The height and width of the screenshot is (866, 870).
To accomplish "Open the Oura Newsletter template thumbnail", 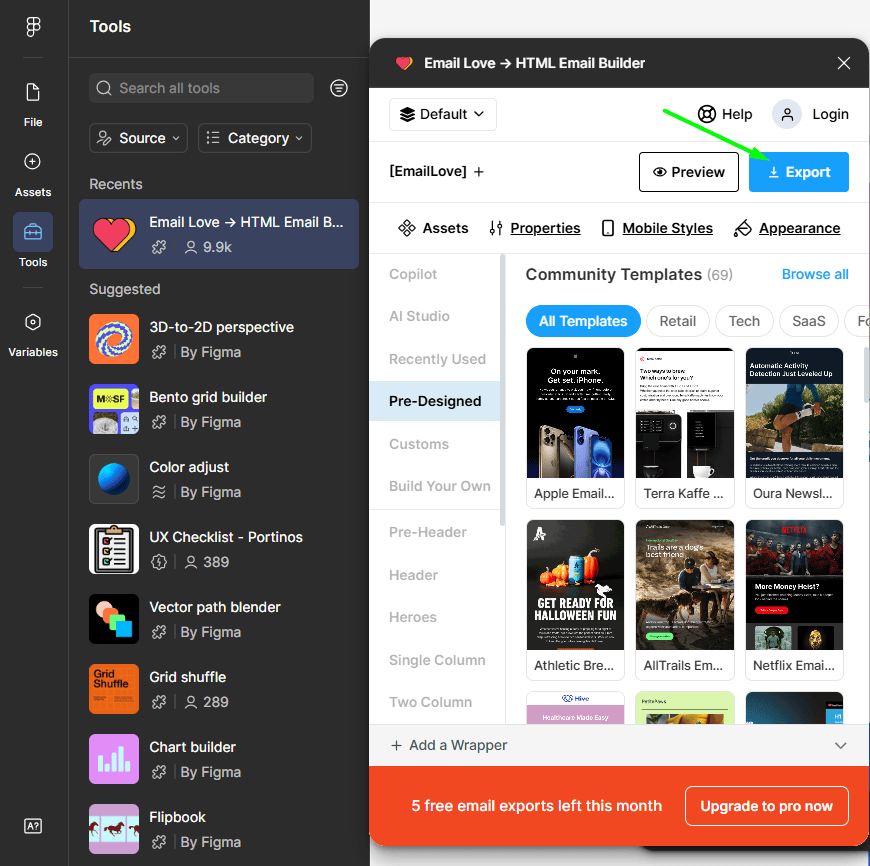I will click(794, 413).
